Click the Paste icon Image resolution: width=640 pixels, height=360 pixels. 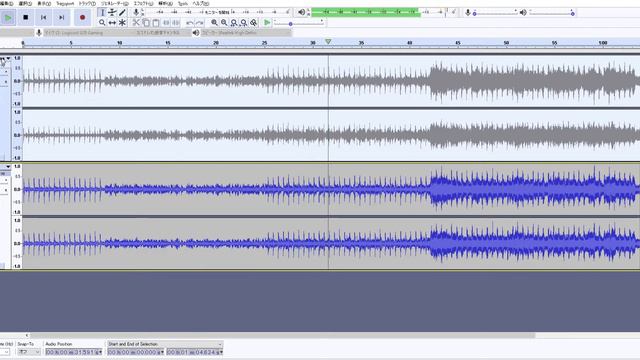[156, 23]
